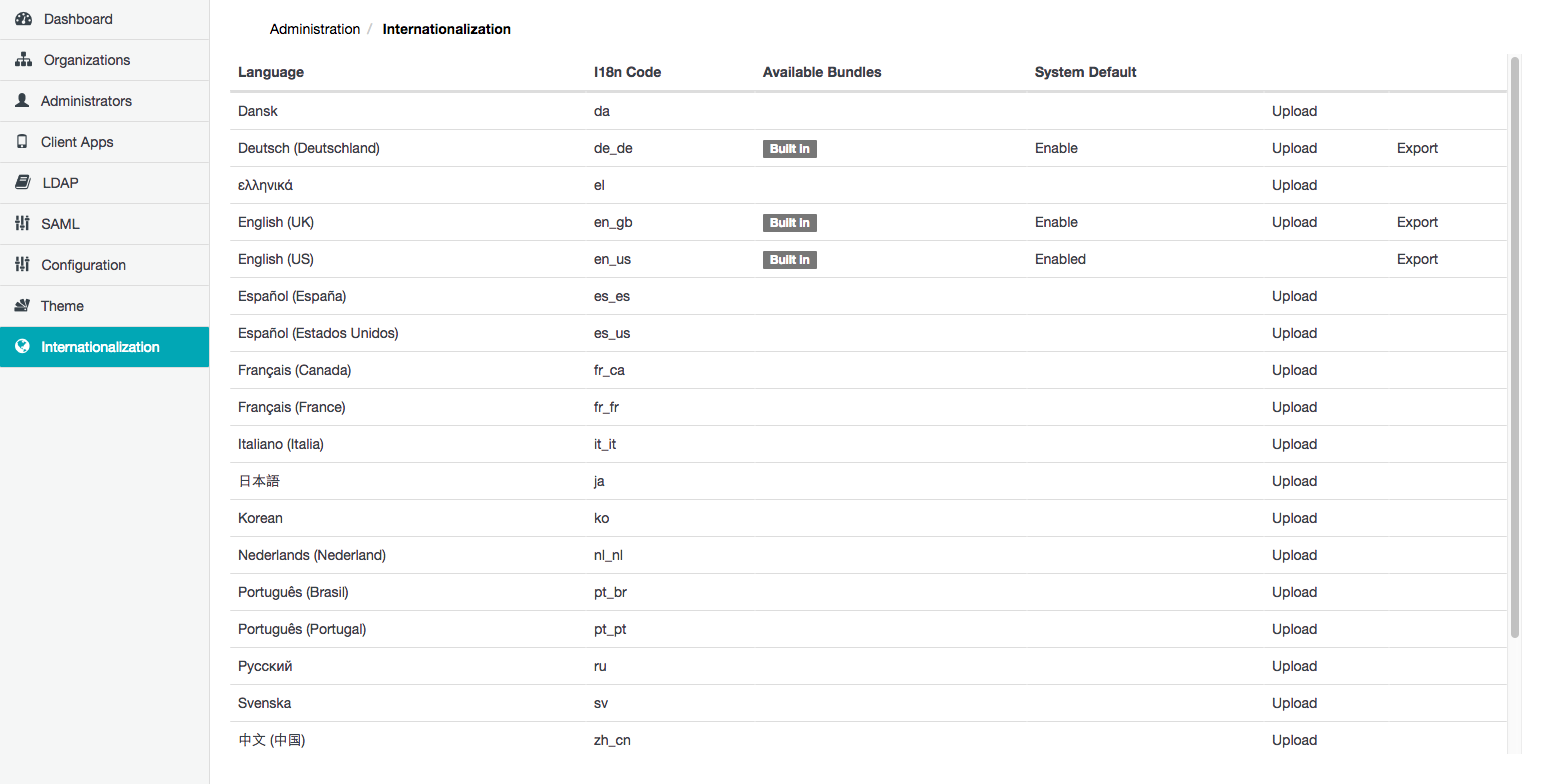Image resolution: width=1557 pixels, height=784 pixels.
Task: Click the vertical scrollbar of language table
Action: pos(1514,350)
